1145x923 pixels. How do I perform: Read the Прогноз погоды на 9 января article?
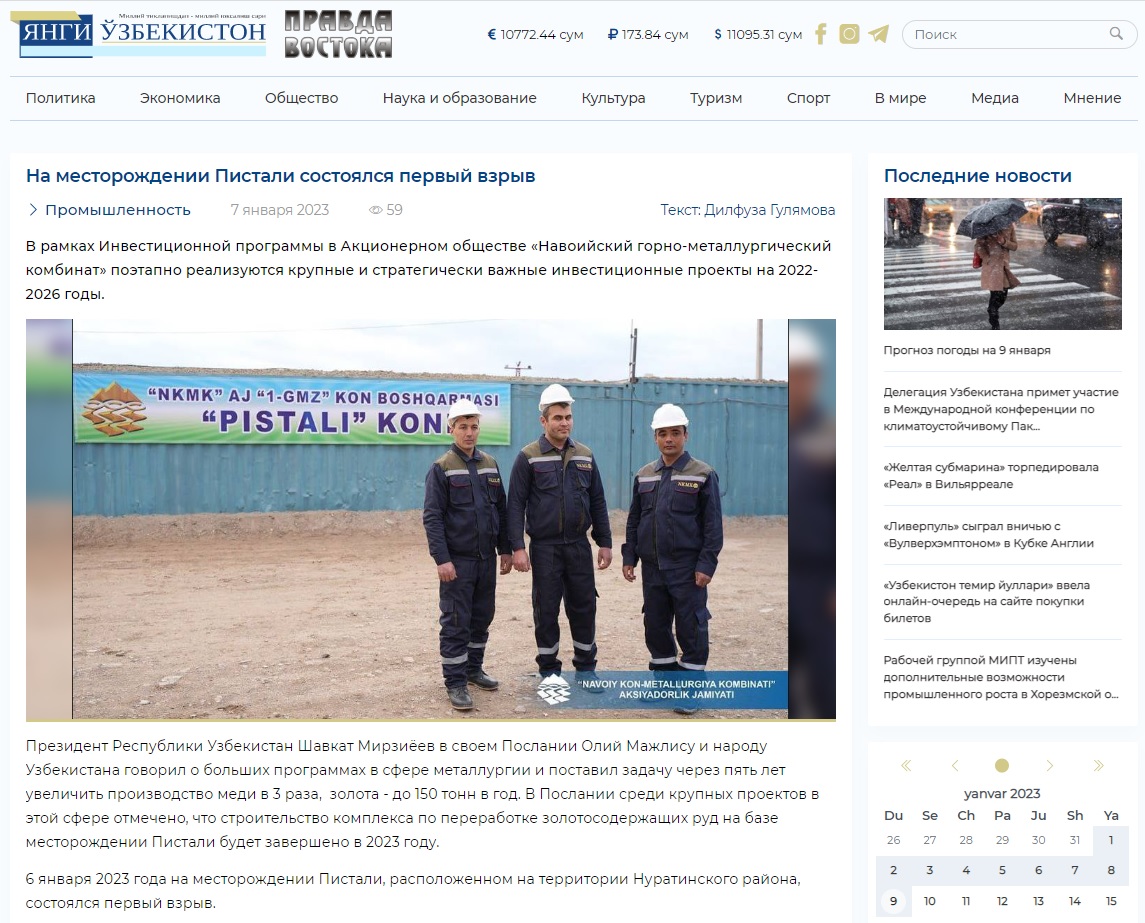coord(966,351)
